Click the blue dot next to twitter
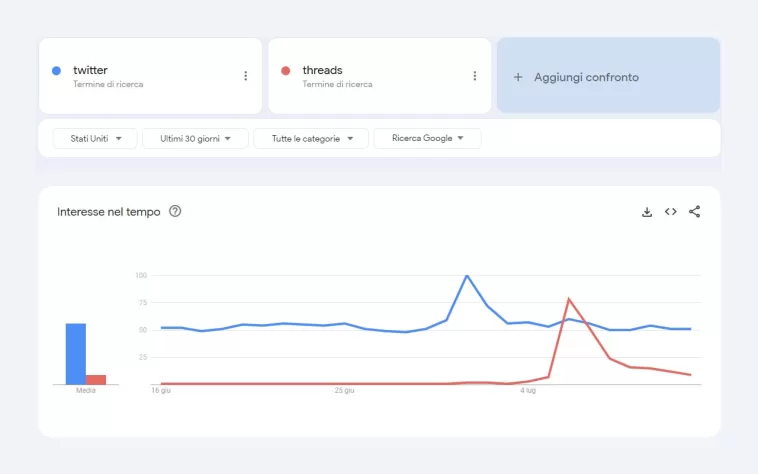Image resolution: width=758 pixels, height=474 pixels. [x=57, y=71]
